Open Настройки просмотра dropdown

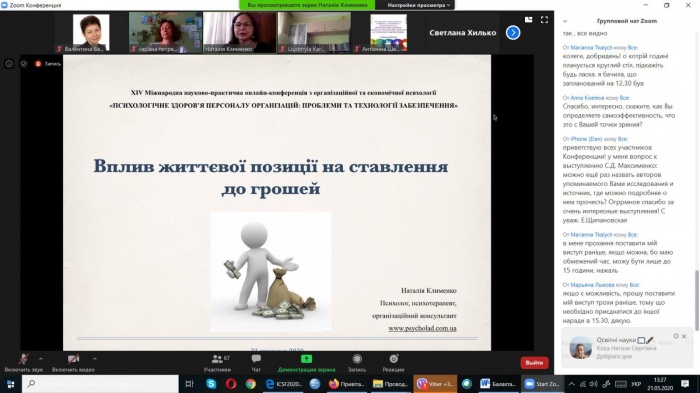419,5
